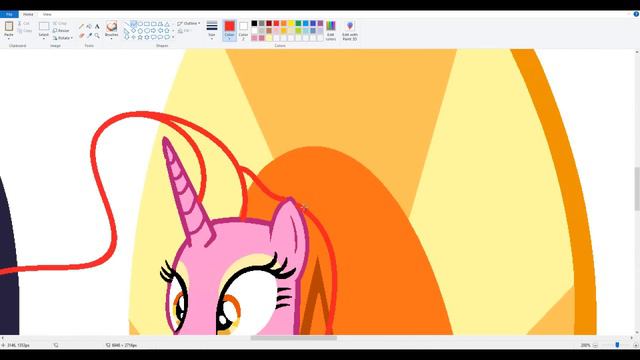The height and width of the screenshot is (360, 640).
Task: Select the Text tool
Action: 97,27
